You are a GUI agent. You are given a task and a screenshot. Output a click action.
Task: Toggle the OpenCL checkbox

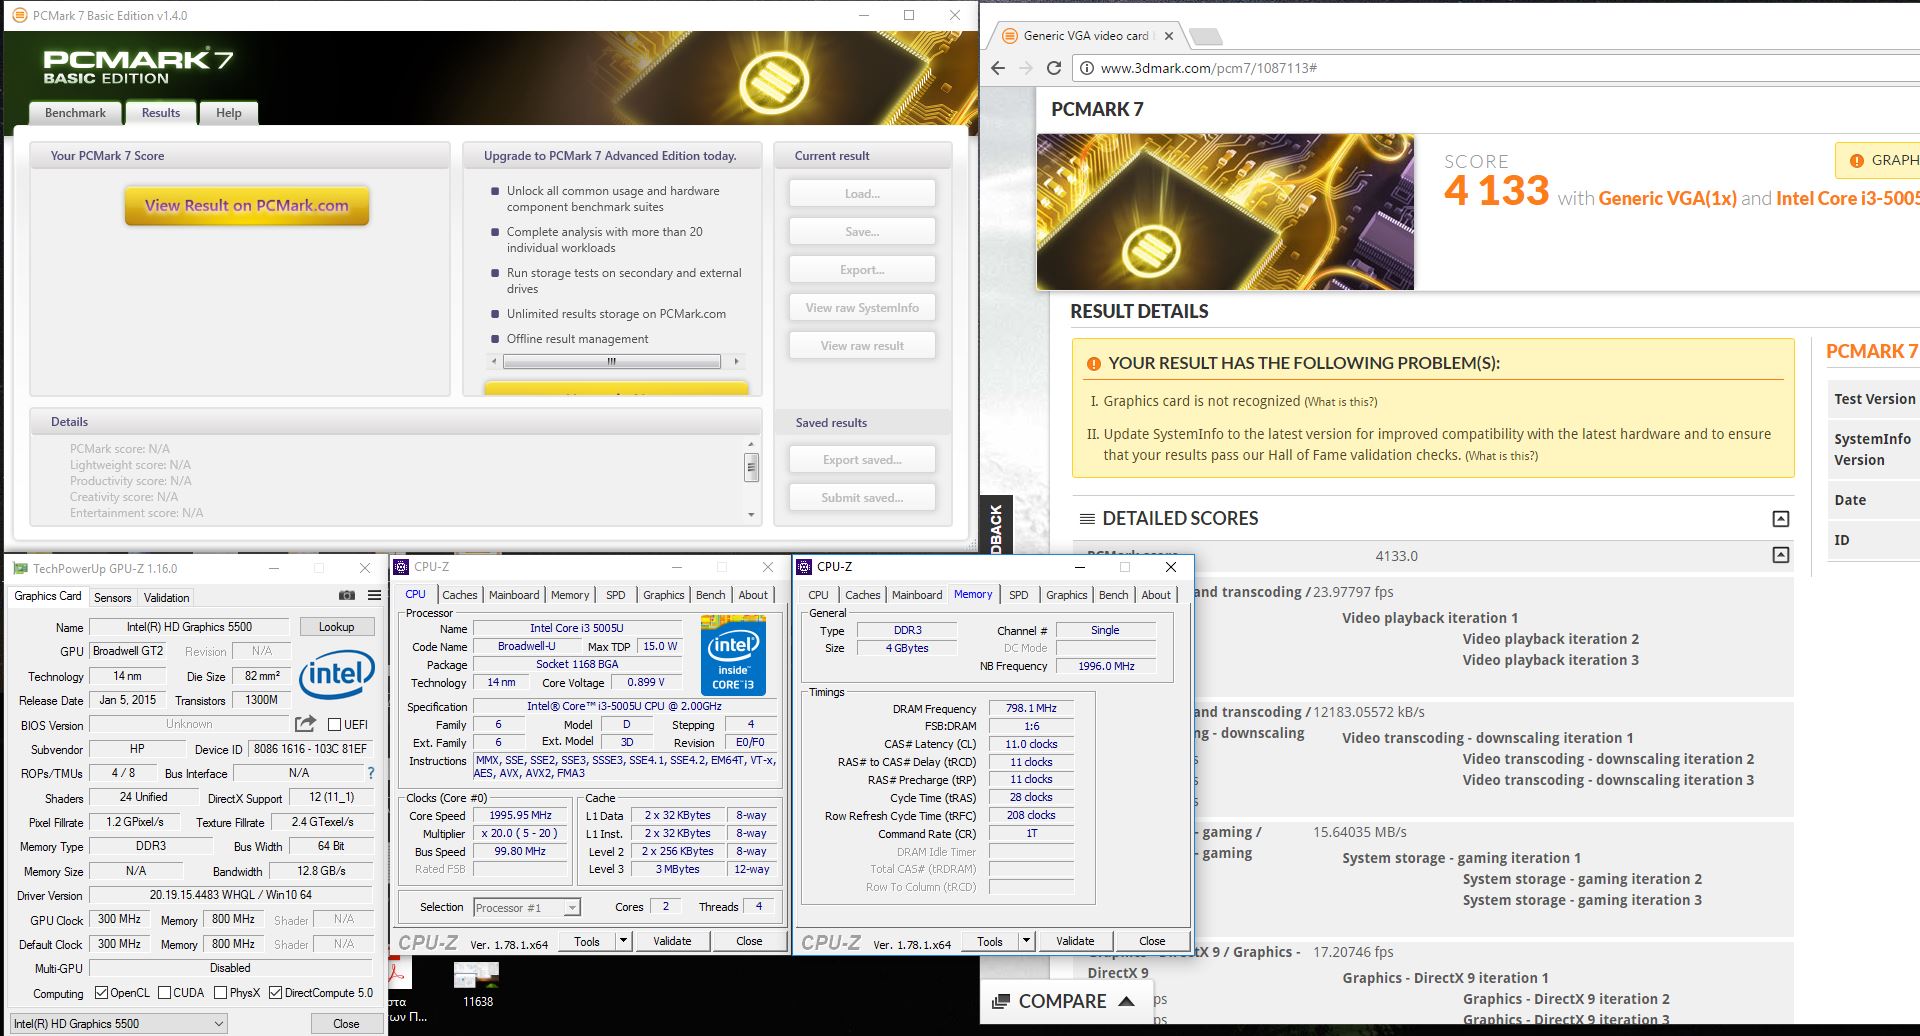click(101, 993)
